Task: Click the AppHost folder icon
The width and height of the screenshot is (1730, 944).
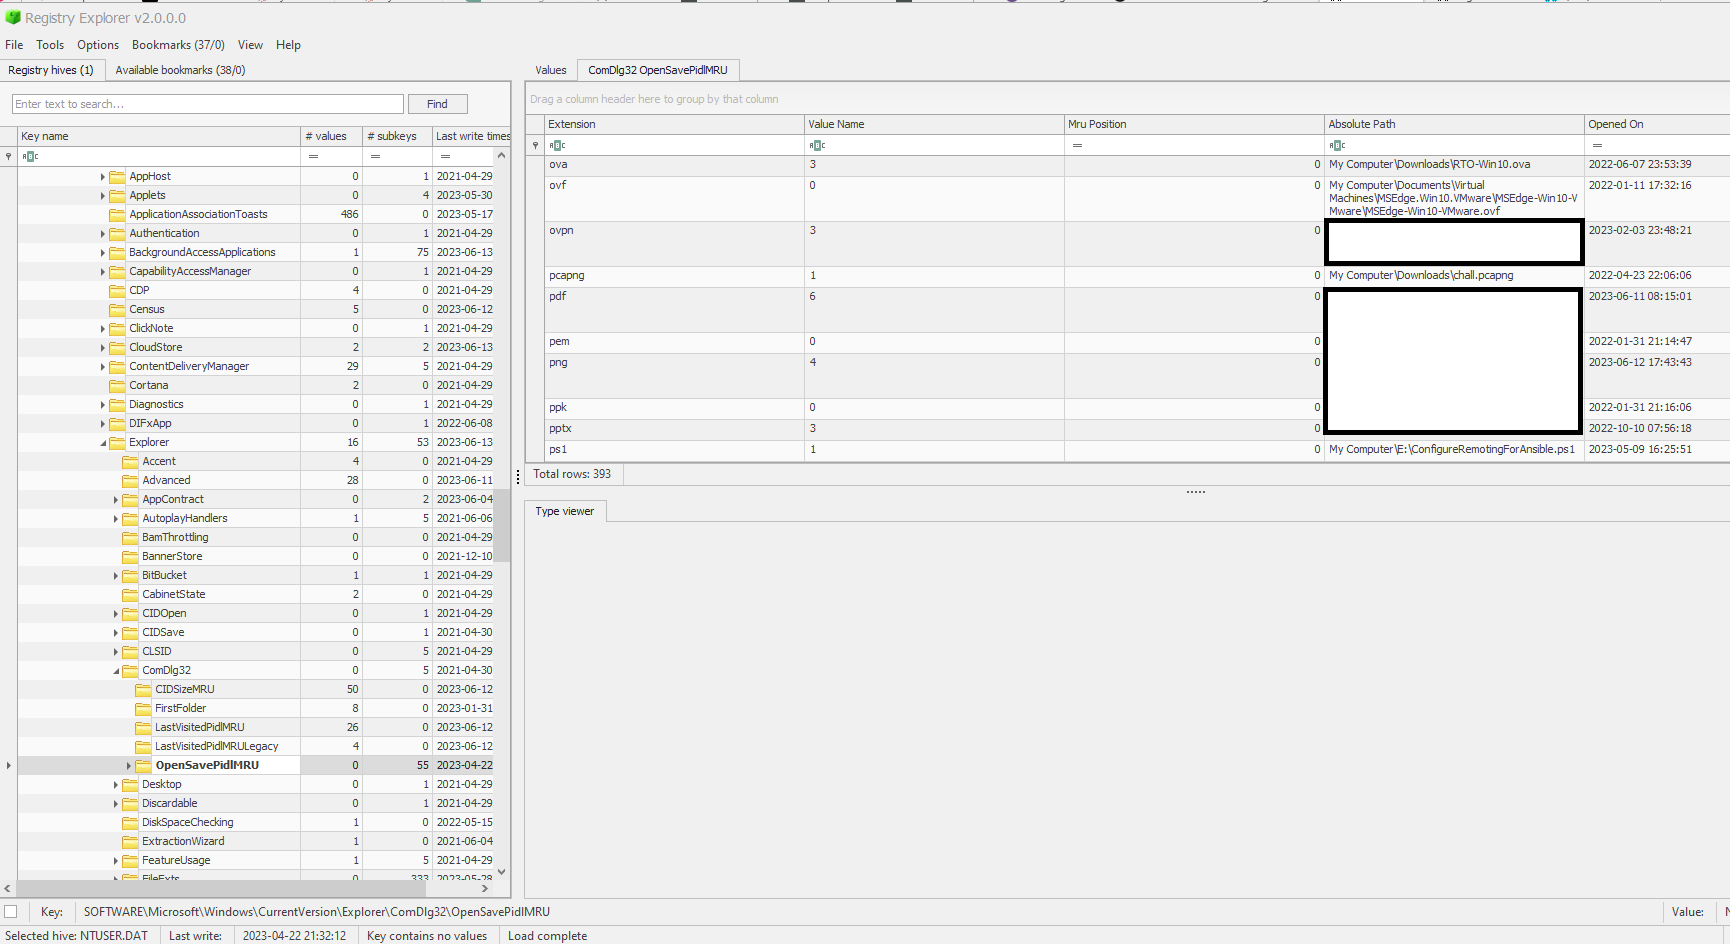Action: [117, 176]
